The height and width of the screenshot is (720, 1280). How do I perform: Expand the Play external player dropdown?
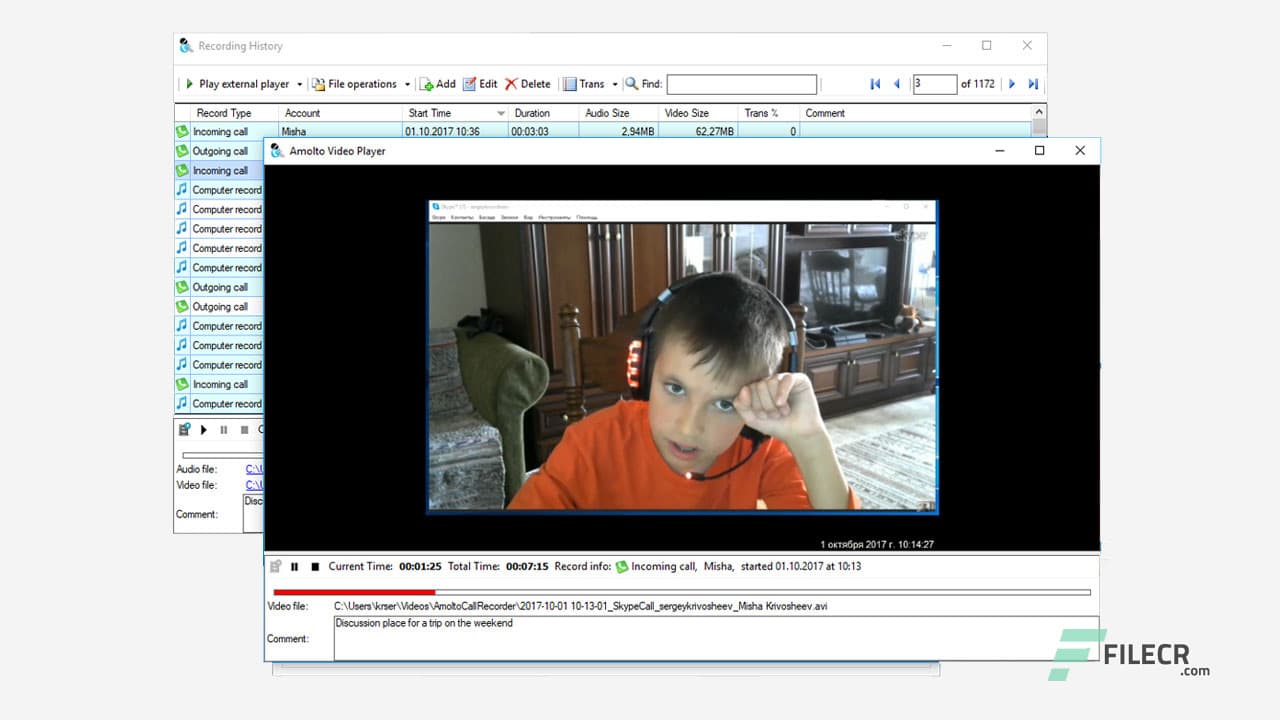pos(298,84)
